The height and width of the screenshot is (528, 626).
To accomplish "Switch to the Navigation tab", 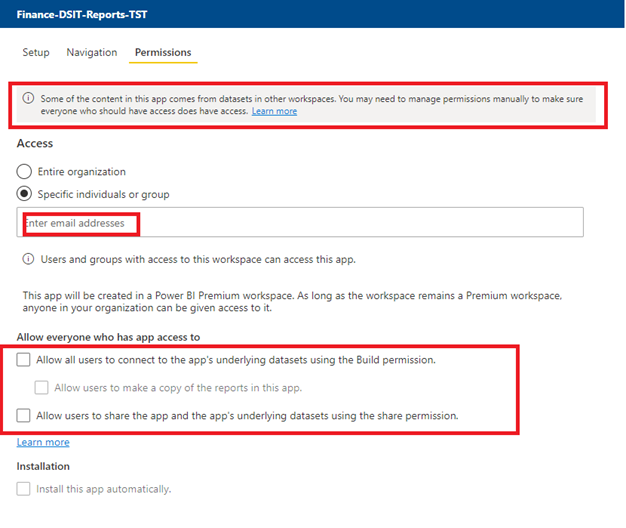I will pos(92,52).
